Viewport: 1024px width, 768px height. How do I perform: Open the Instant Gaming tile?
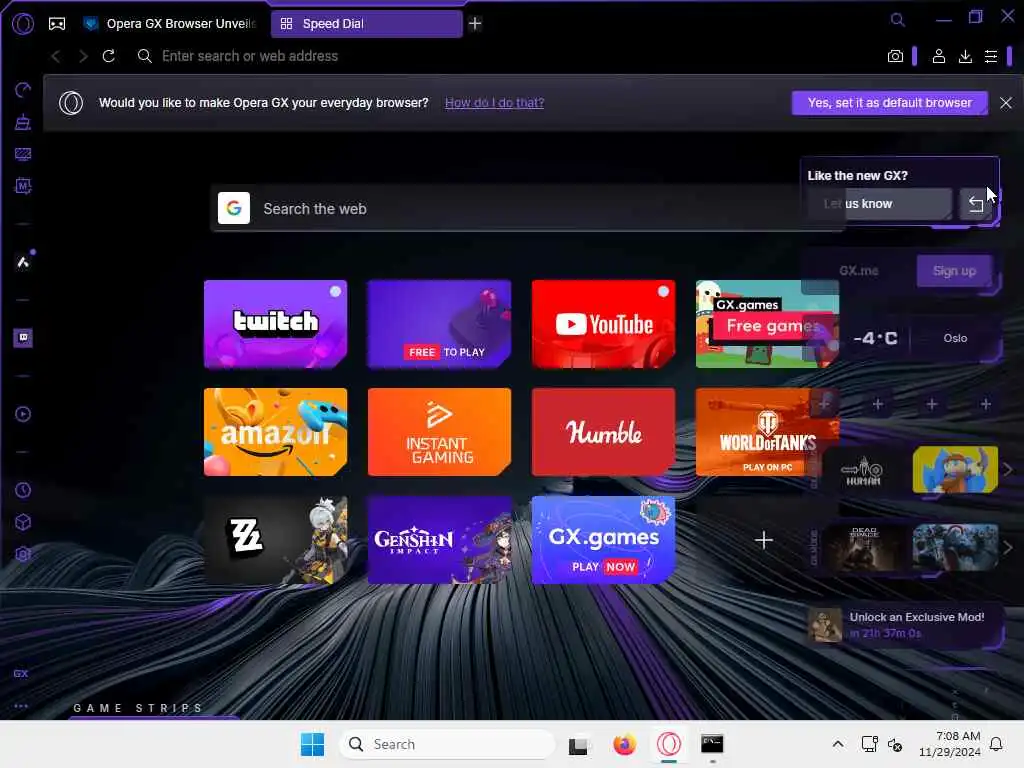tap(440, 432)
